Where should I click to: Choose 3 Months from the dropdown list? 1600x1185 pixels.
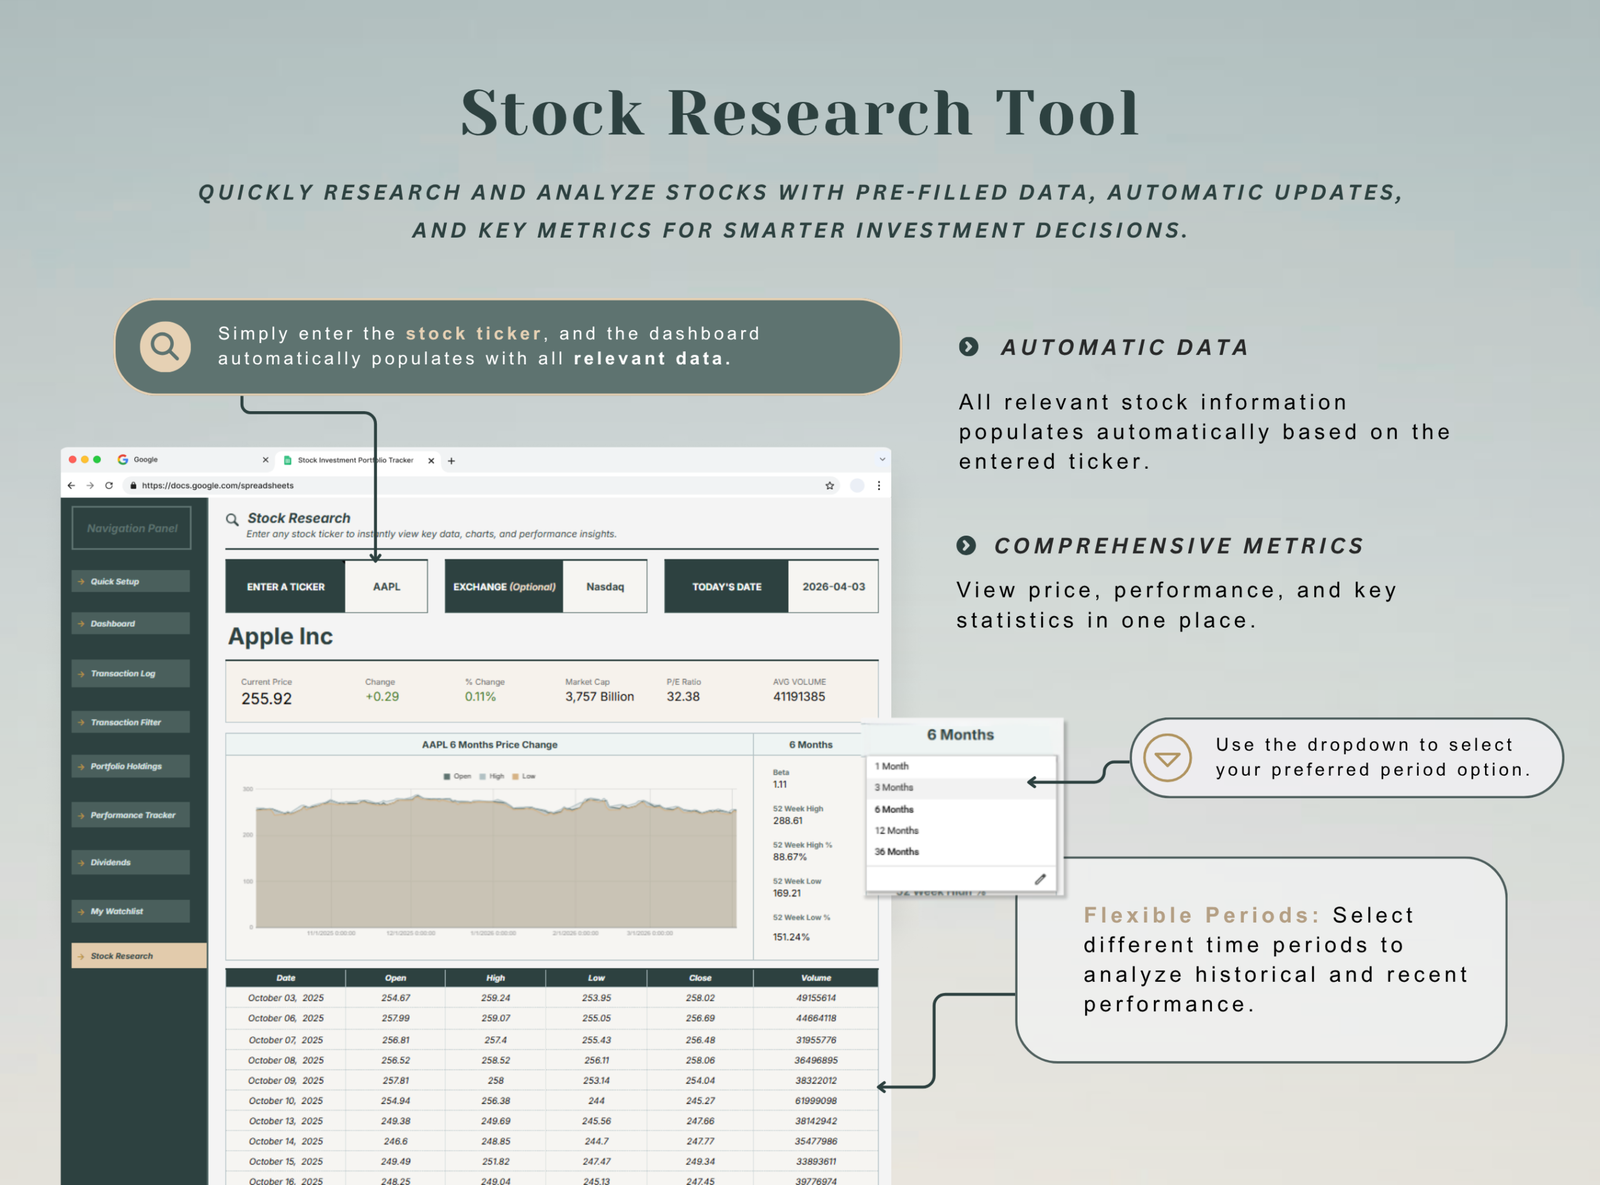[x=961, y=787]
